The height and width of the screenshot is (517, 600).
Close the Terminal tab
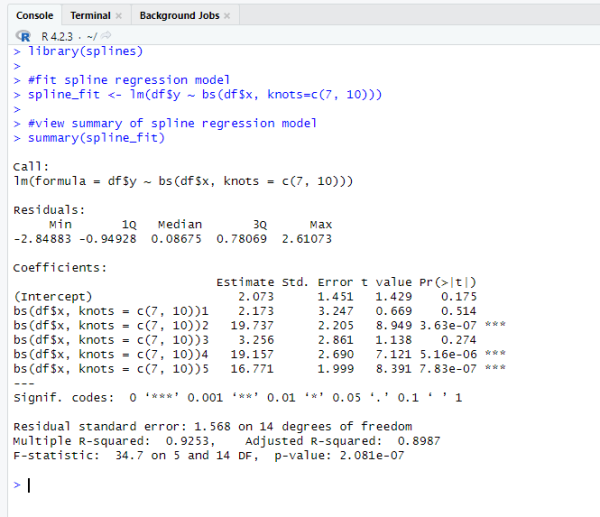(118, 17)
